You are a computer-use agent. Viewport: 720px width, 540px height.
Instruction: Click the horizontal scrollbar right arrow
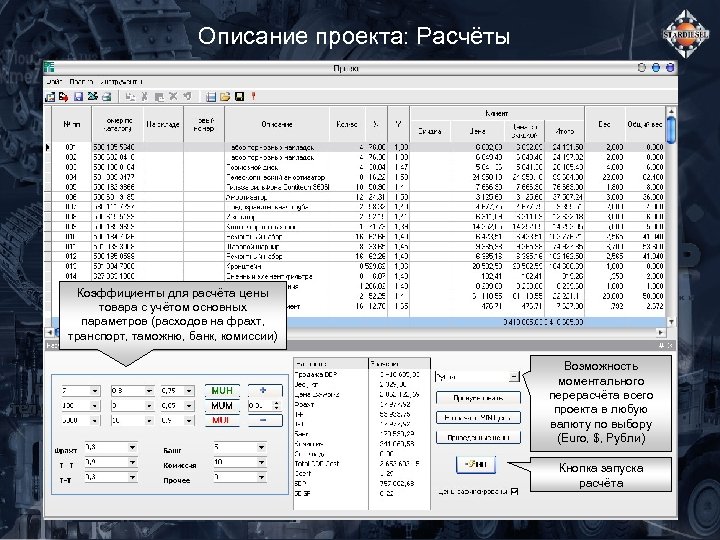[661, 332]
